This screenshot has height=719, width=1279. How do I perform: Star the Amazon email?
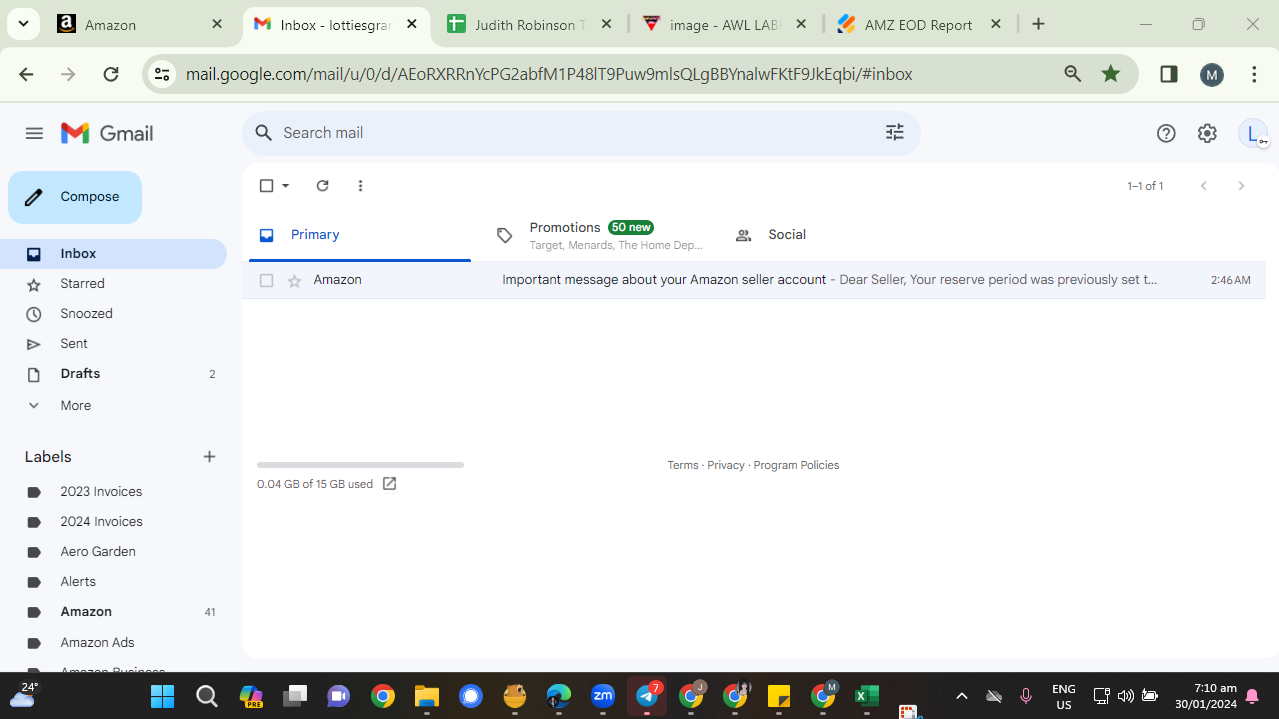pos(294,280)
